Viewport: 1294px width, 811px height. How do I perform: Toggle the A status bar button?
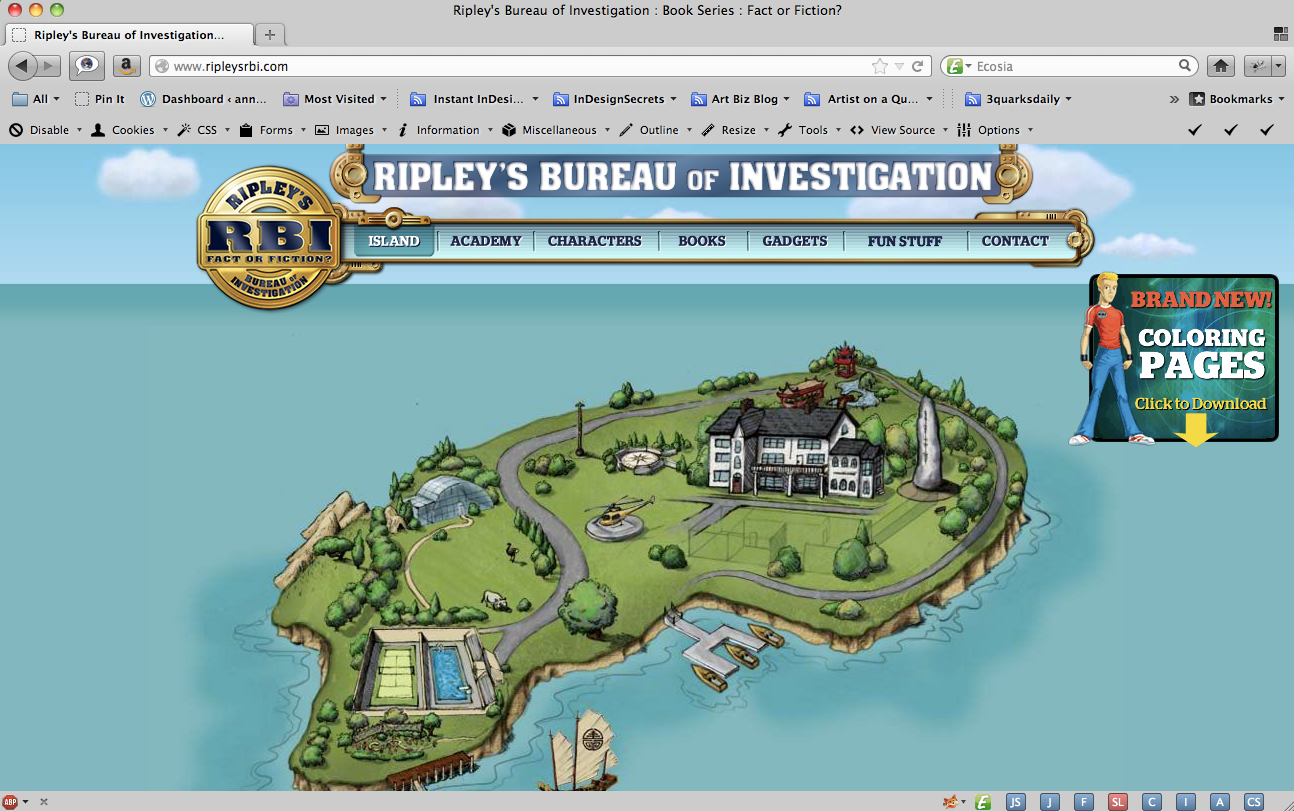(x=1219, y=802)
